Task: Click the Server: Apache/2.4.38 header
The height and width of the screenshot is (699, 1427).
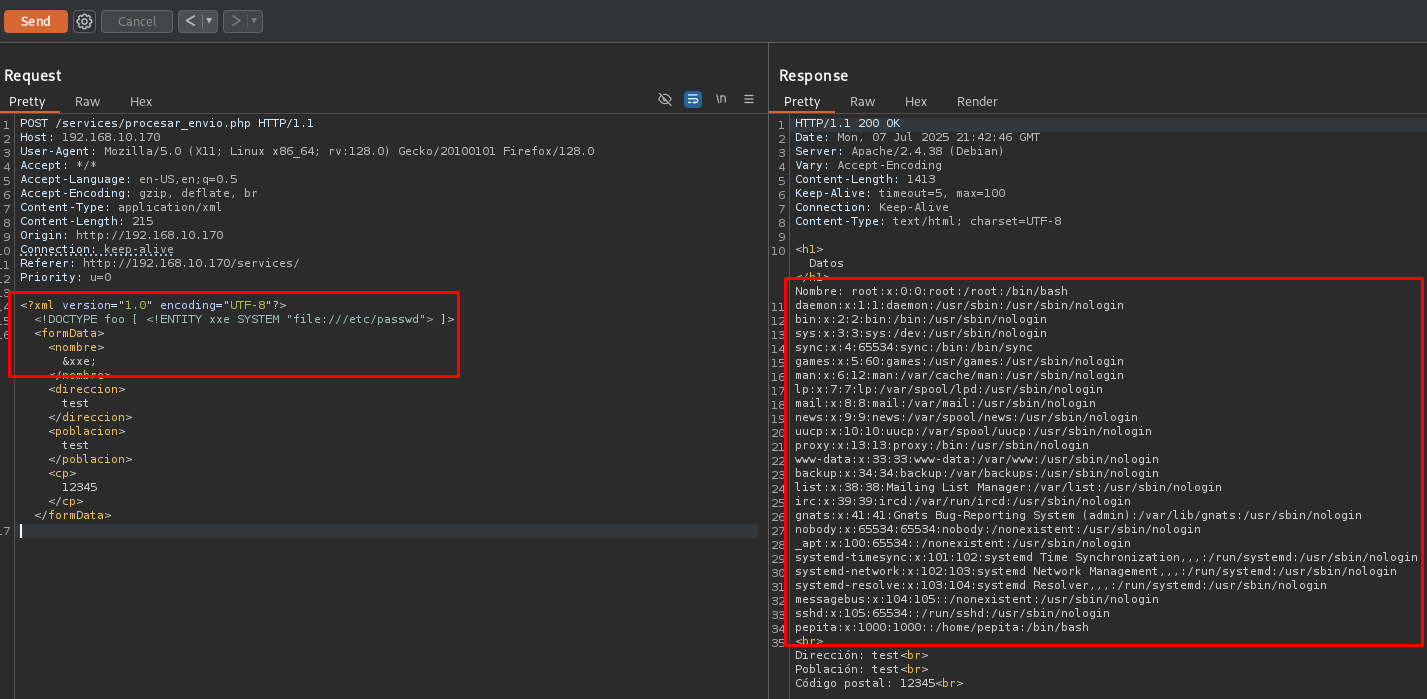Action: [899, 151]
